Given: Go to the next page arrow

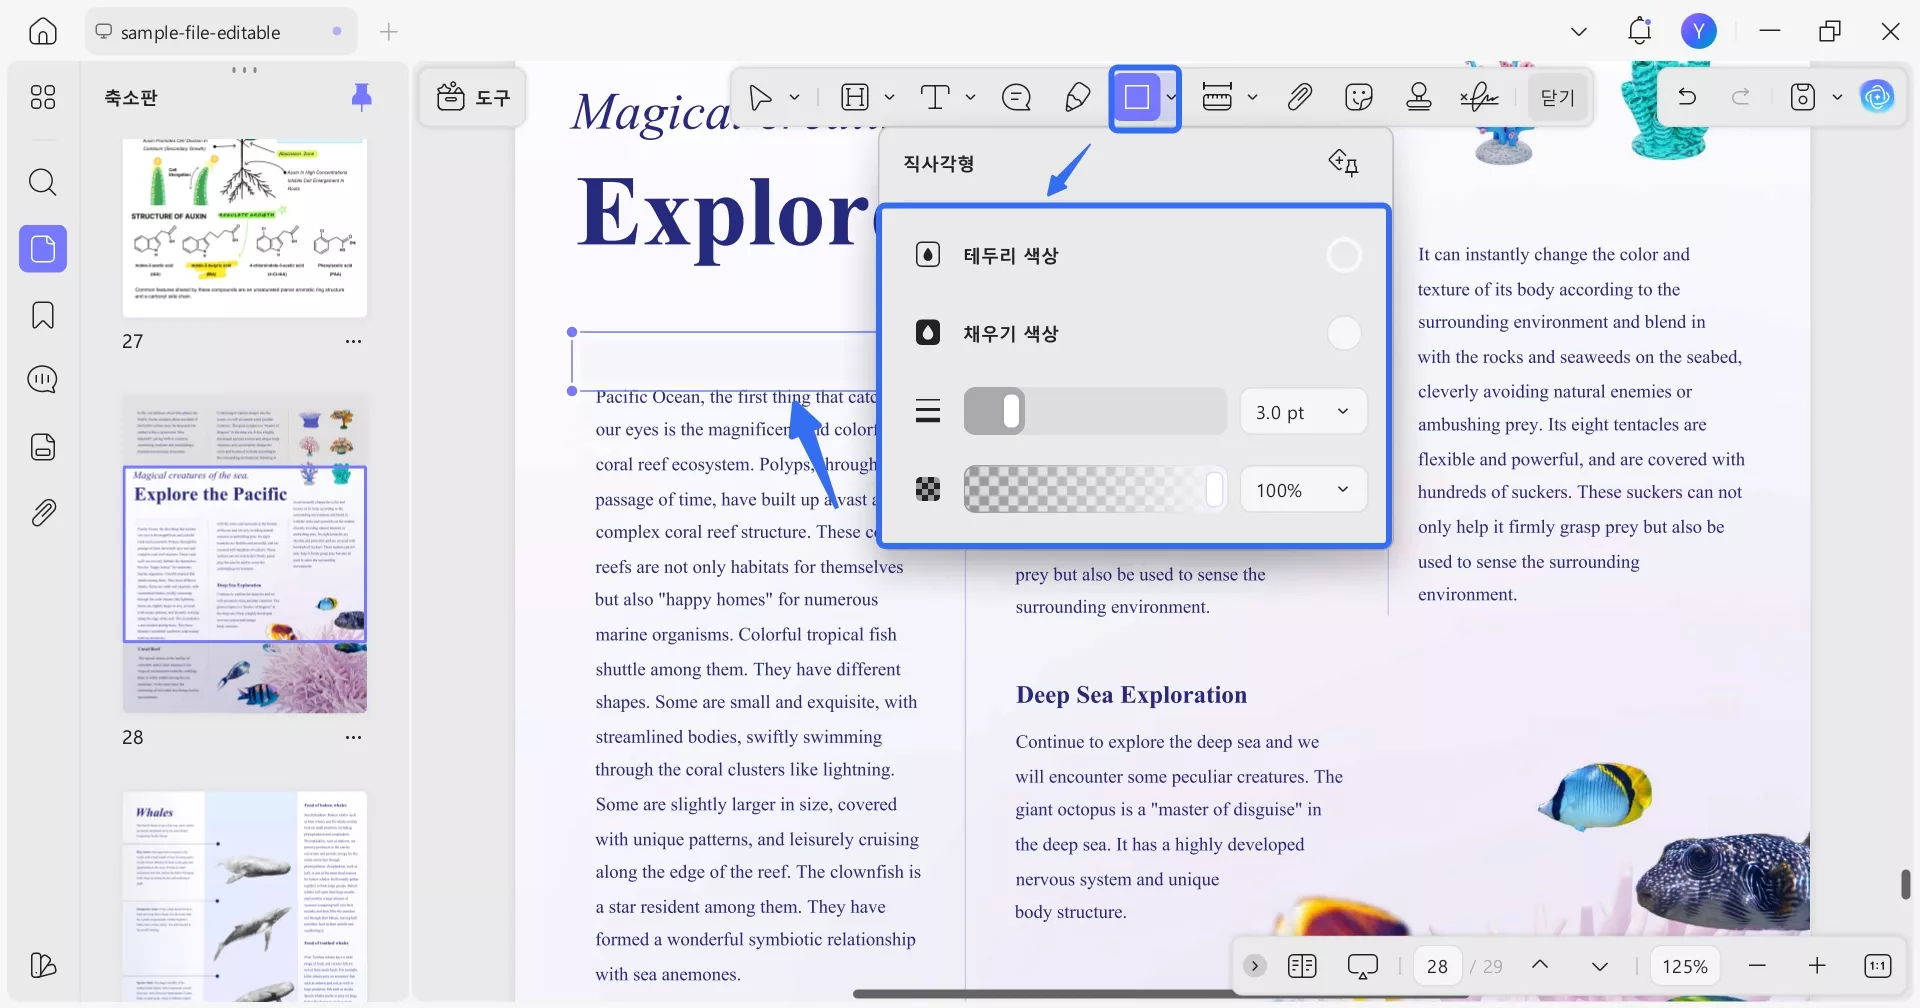Looking at the screenshot, I should (1600, 966).
